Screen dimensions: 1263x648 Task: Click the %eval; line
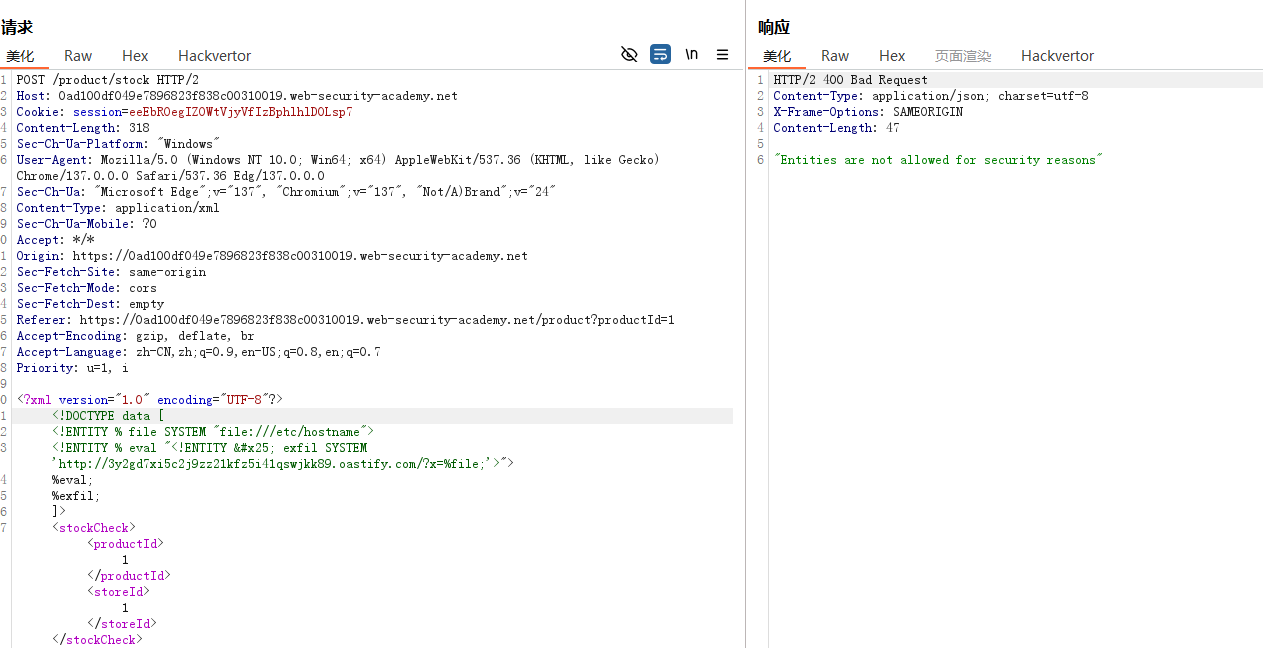click(73, 480)
